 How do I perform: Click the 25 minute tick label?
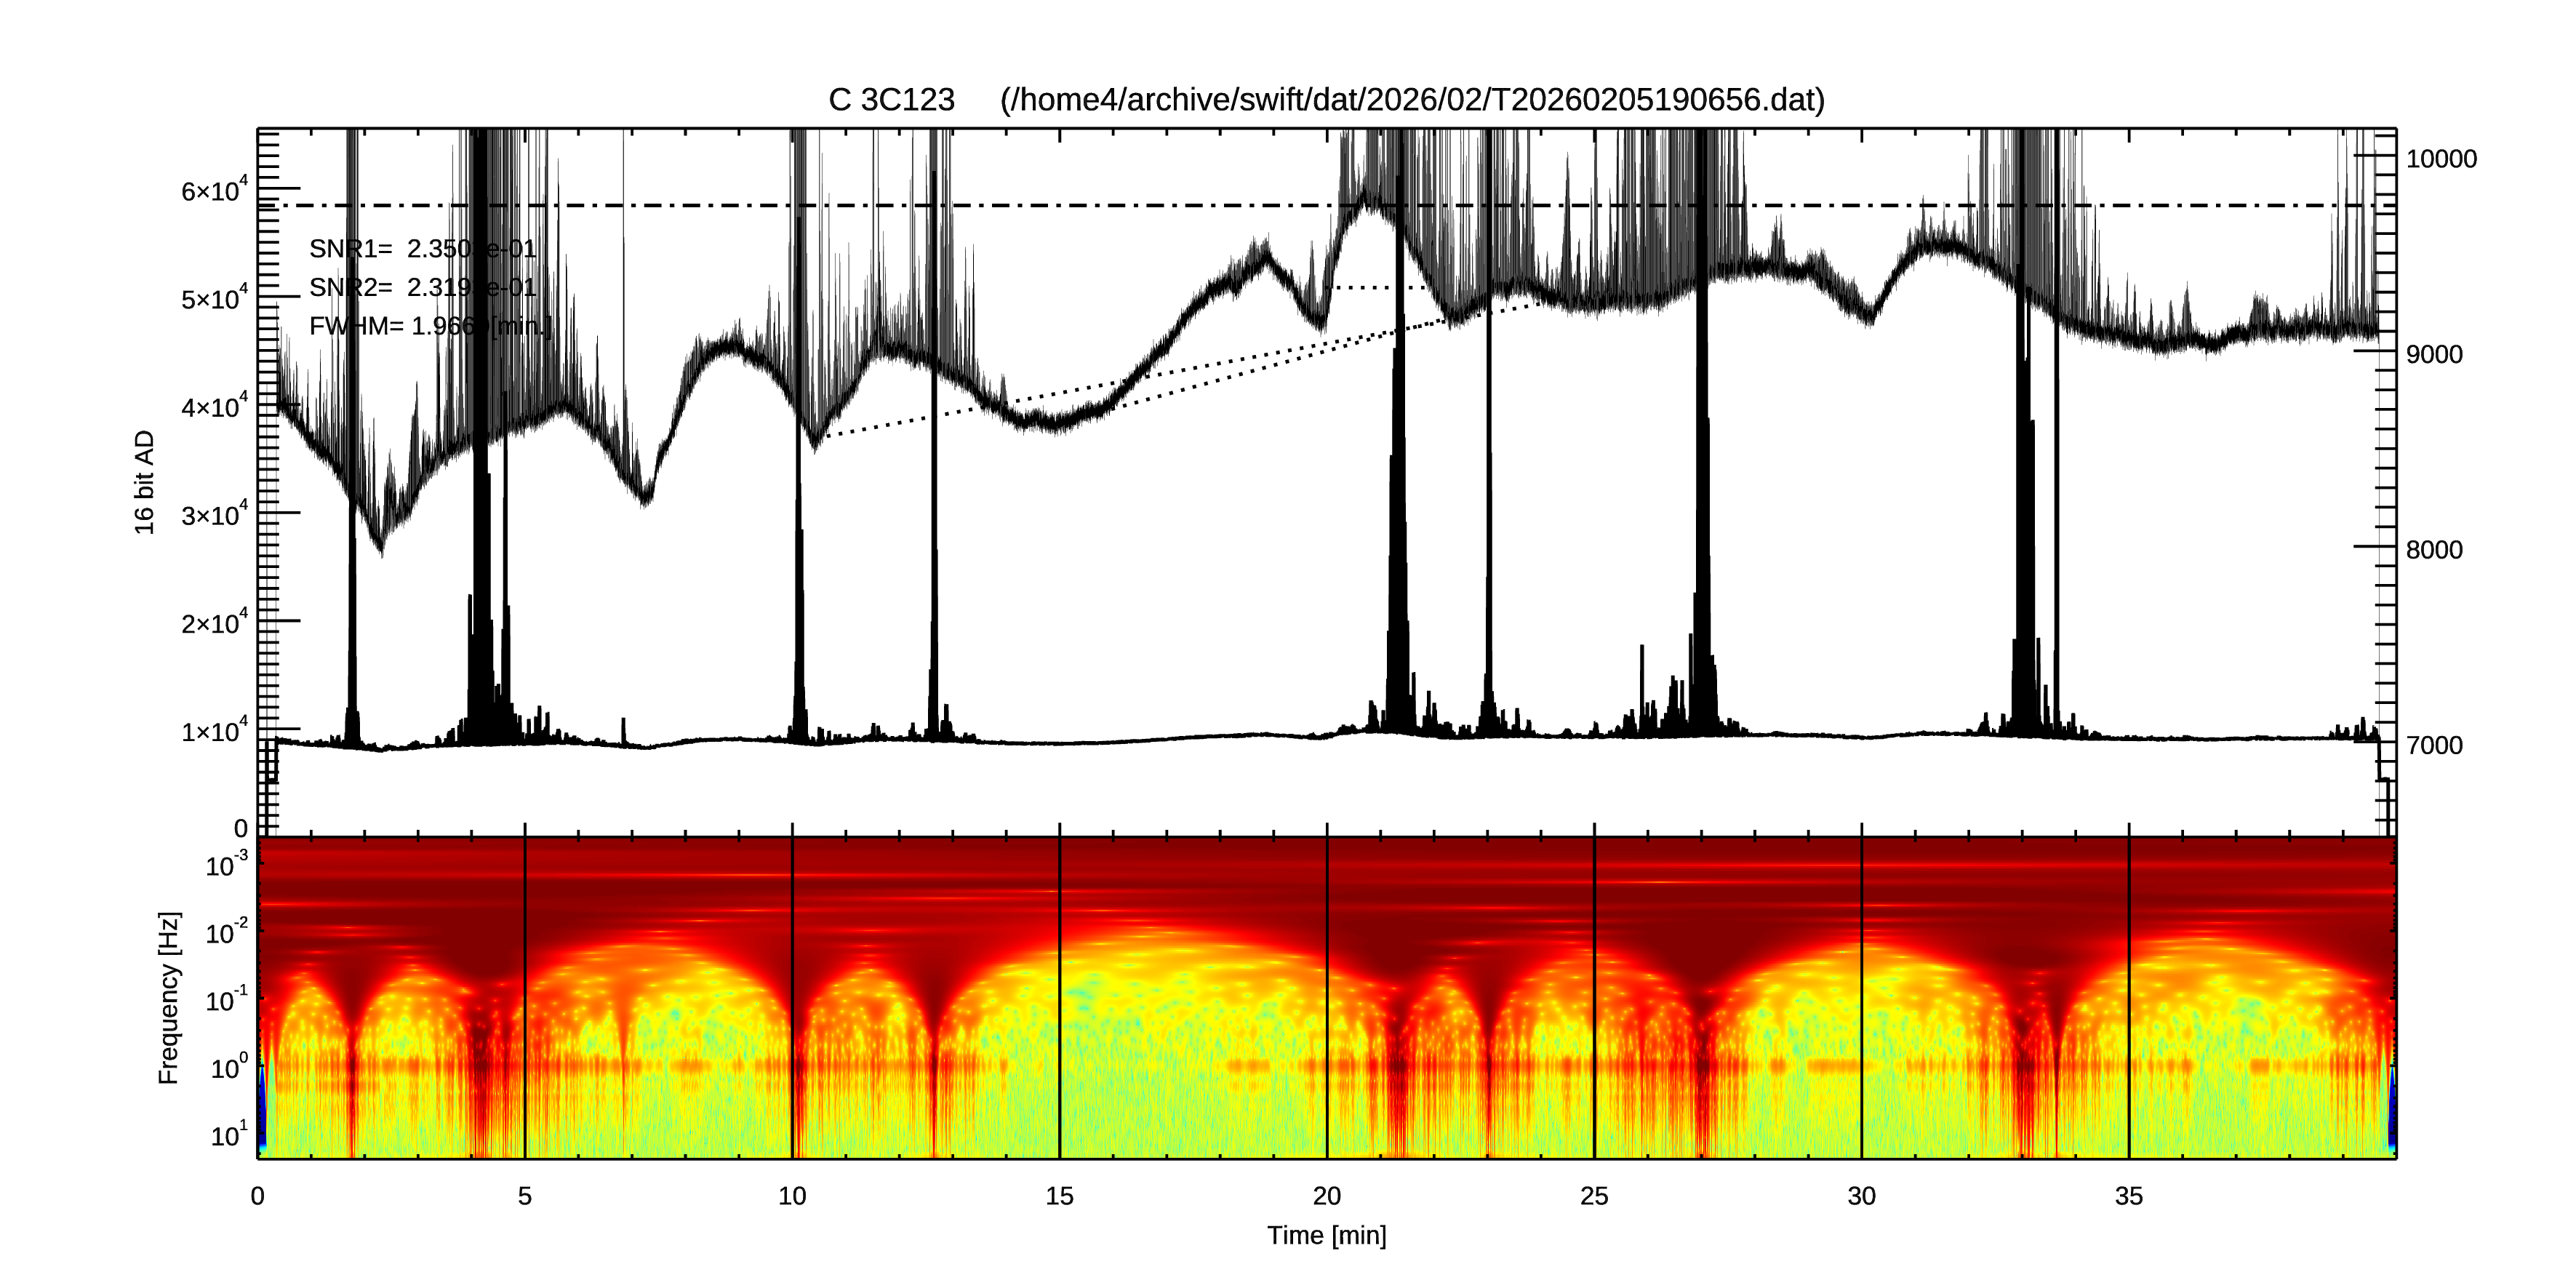[1594, 1196]
